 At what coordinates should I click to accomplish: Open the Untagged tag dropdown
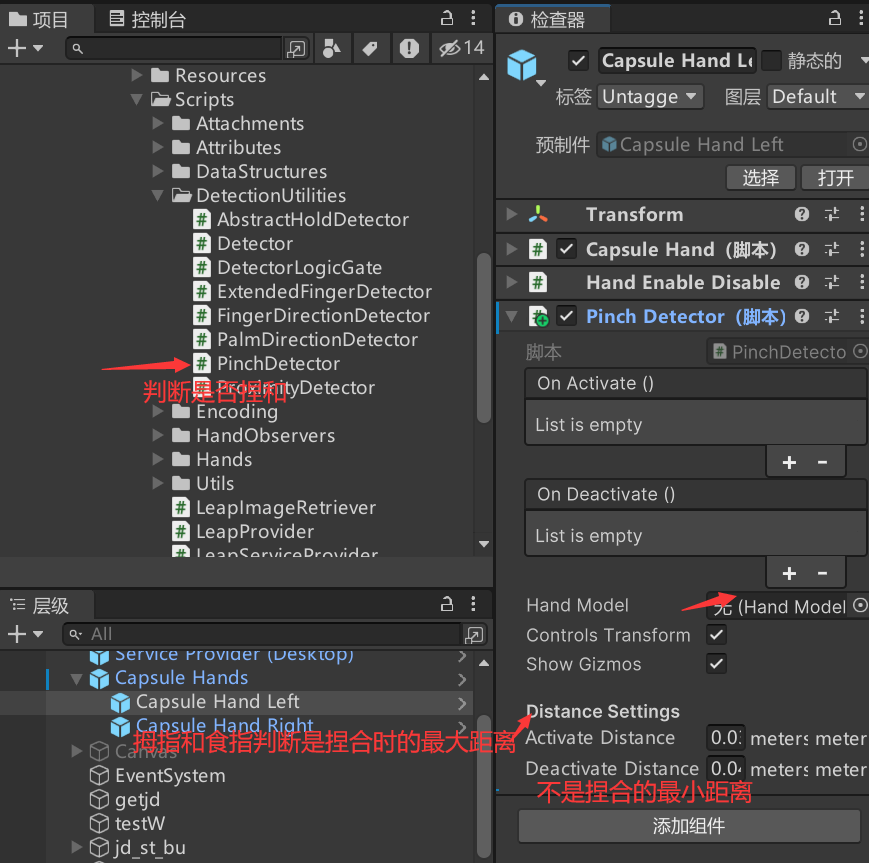click(650, 96)
